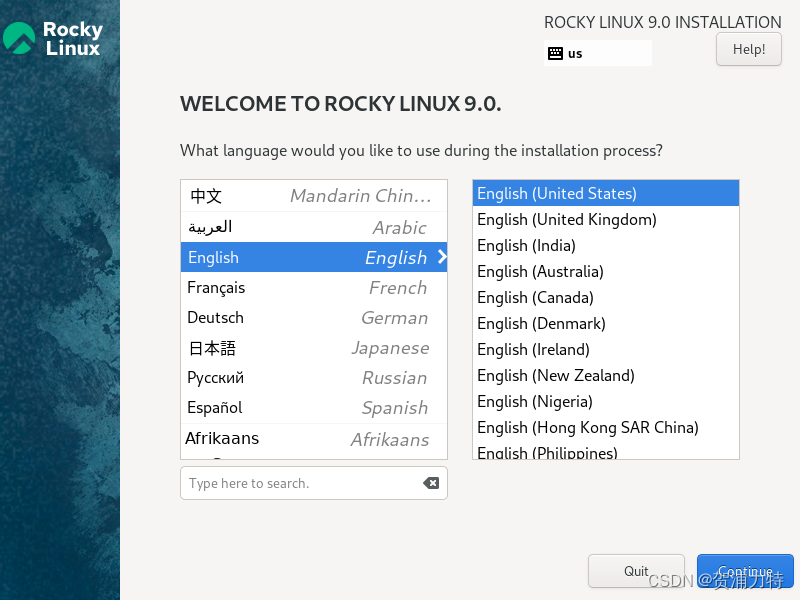Choose English (Philippines) locale
The width and height of the screenshot is (800, 600).
pyautogui.click(x=606, y=451)
